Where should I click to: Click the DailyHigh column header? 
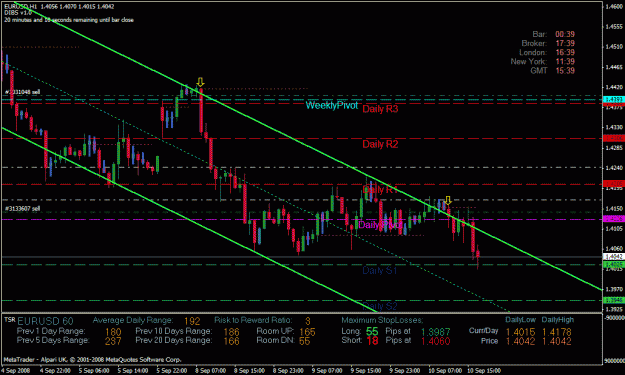(x=558, y=320)
